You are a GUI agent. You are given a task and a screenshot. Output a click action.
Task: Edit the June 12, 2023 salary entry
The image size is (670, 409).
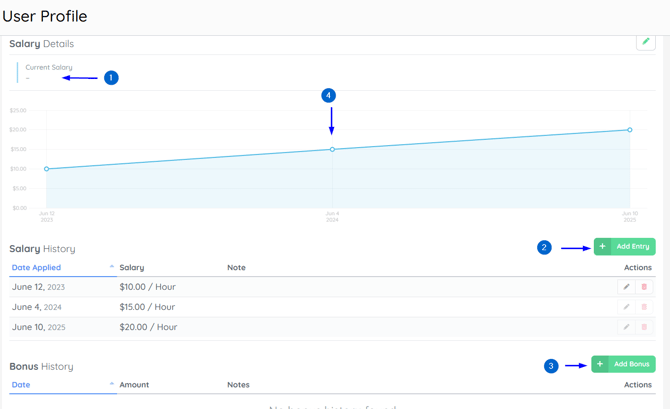(x=627, y=287)
